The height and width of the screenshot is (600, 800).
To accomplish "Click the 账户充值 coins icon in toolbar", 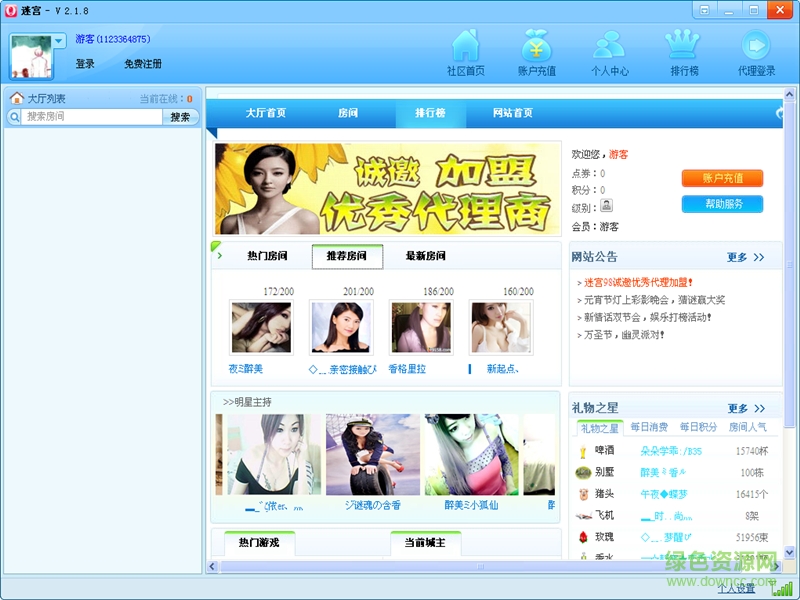I will point(537,47).
